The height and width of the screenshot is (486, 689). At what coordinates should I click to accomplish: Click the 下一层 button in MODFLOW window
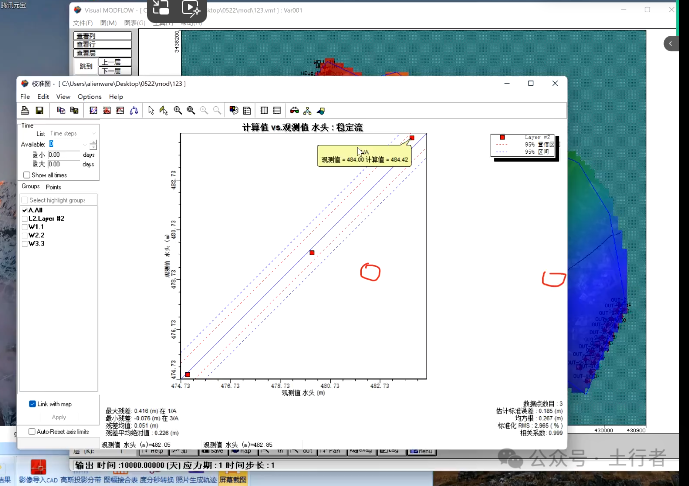point(114,71)
